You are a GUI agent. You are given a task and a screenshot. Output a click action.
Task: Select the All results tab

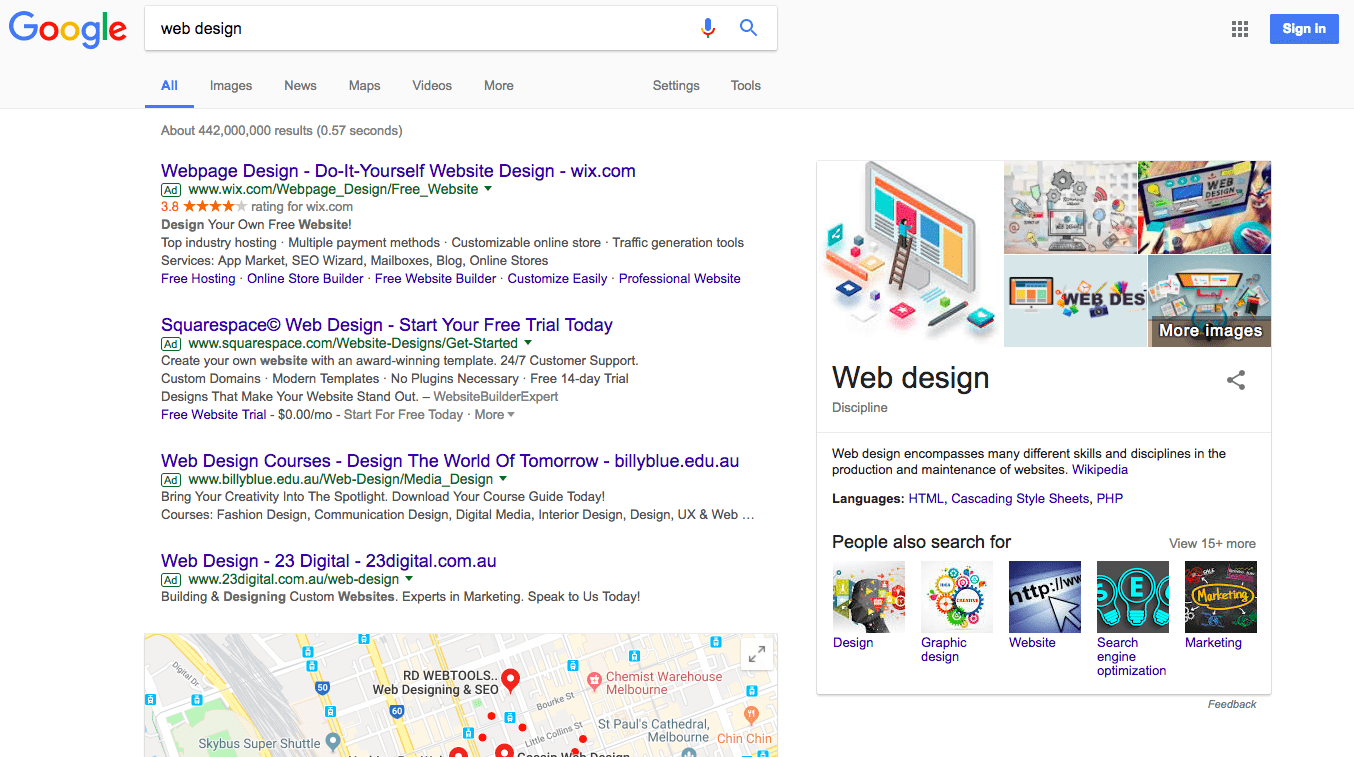click(170, 86)
